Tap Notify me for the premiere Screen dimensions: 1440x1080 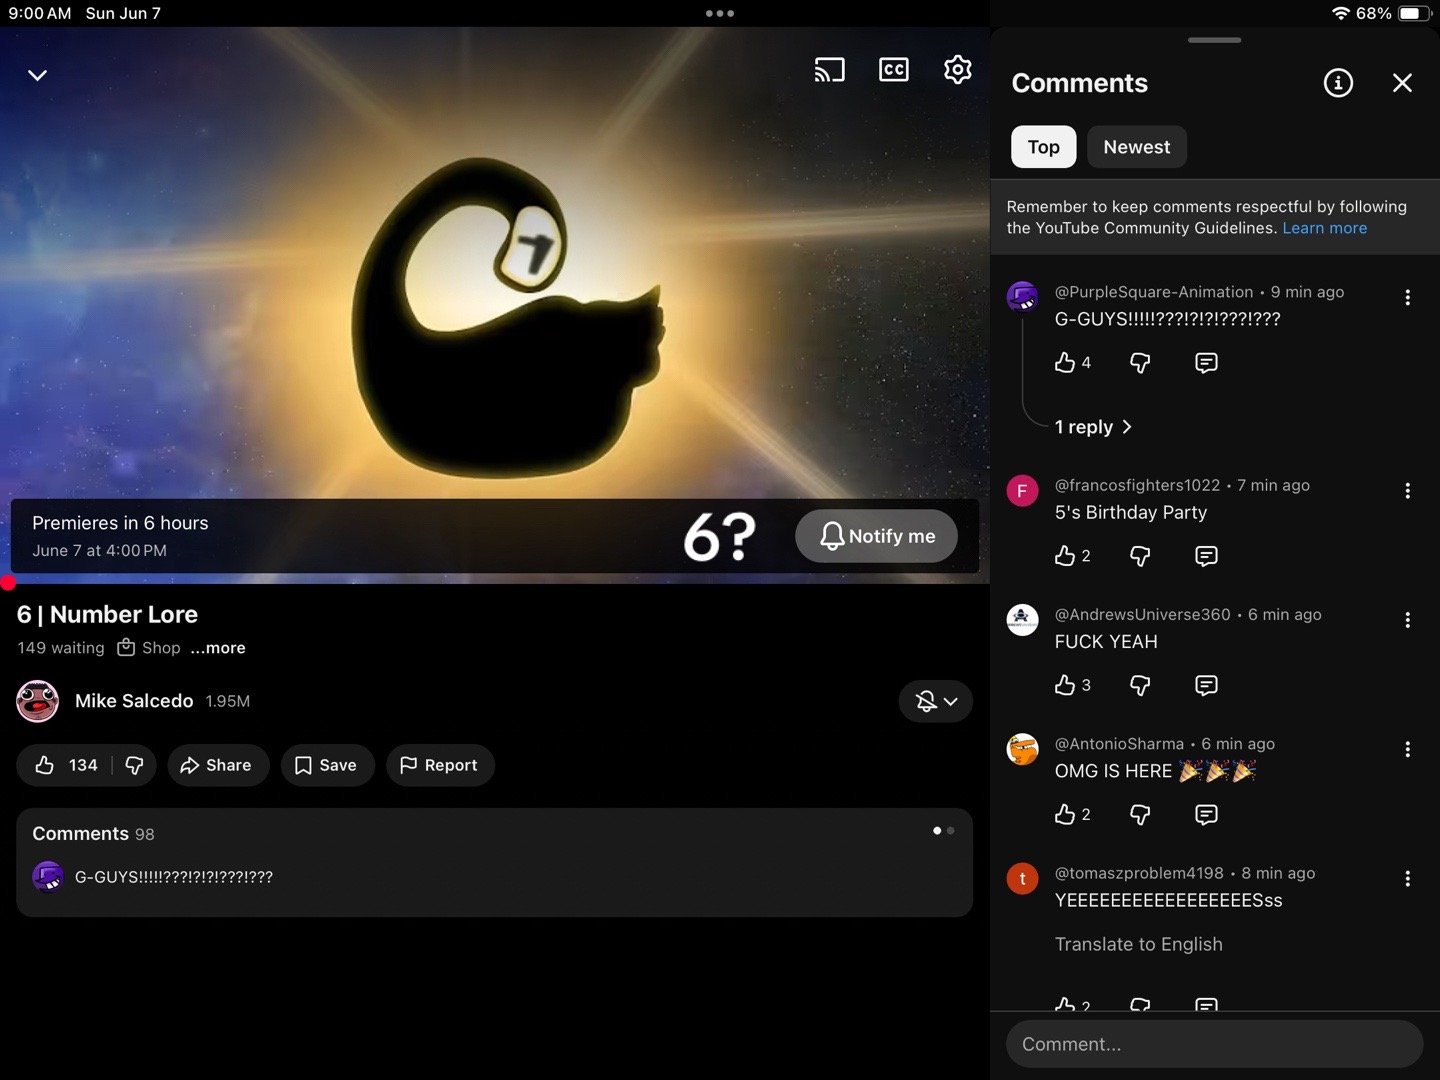pos(876,536)
